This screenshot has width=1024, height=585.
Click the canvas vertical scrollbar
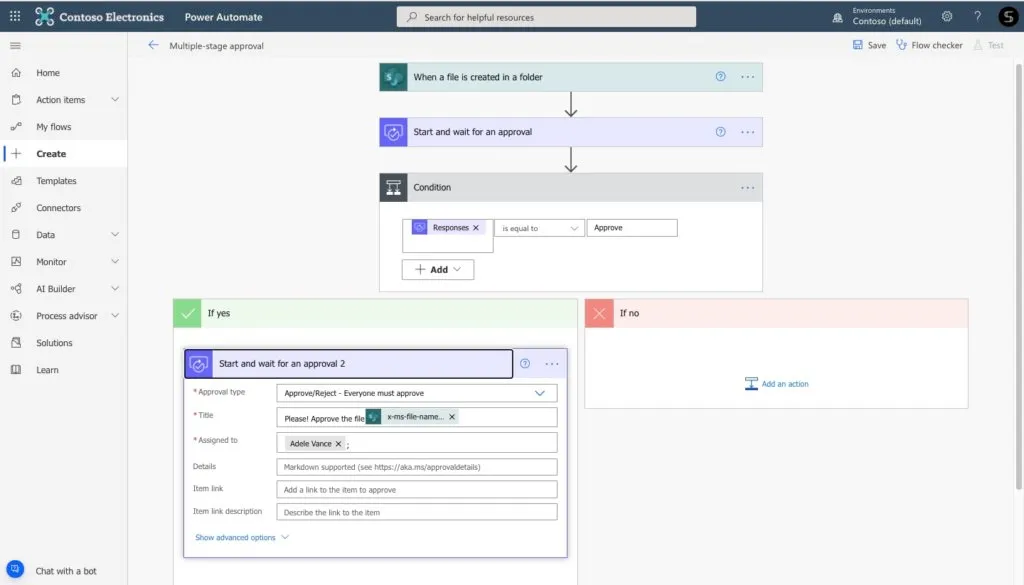(1019, 276)
